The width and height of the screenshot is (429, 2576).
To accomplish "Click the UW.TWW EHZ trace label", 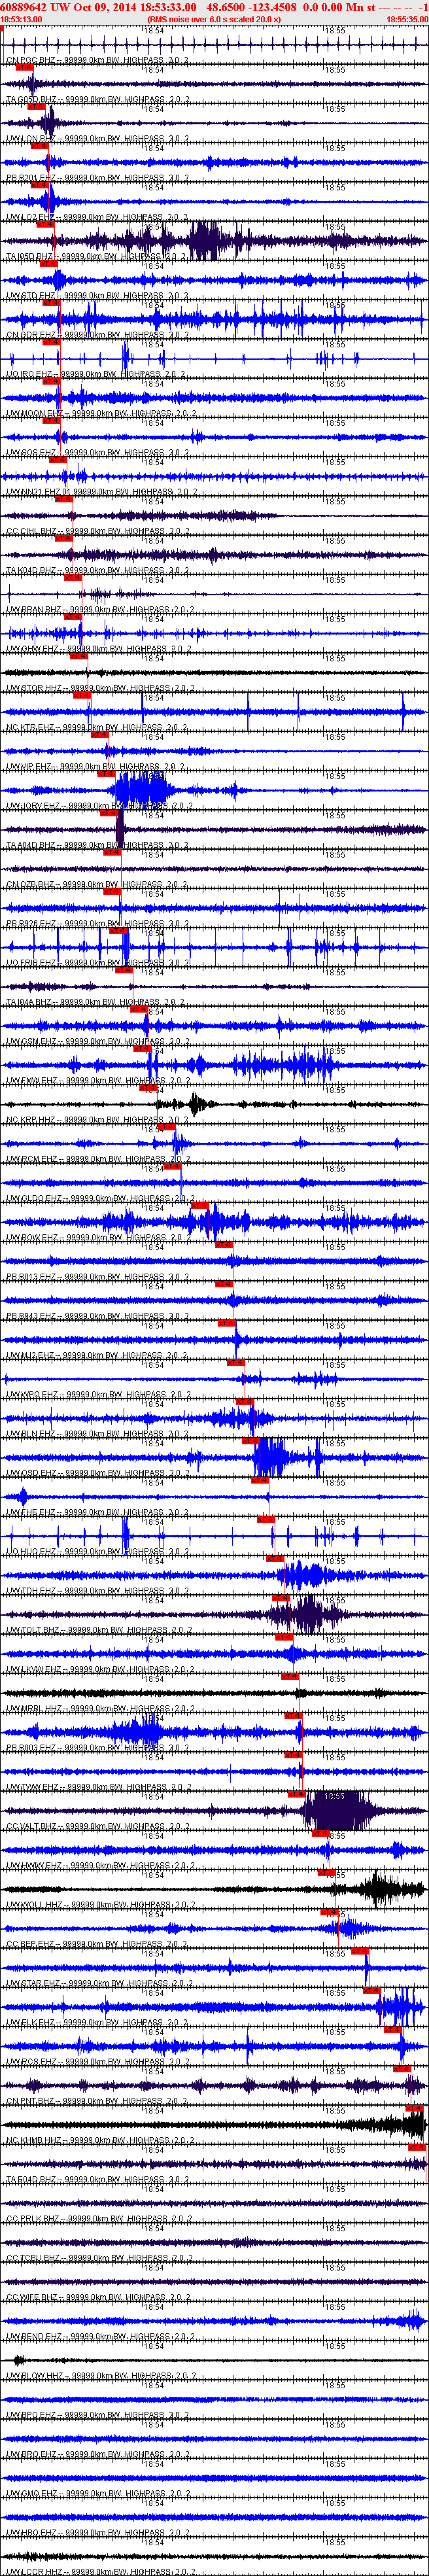I will click(98, 1786).
